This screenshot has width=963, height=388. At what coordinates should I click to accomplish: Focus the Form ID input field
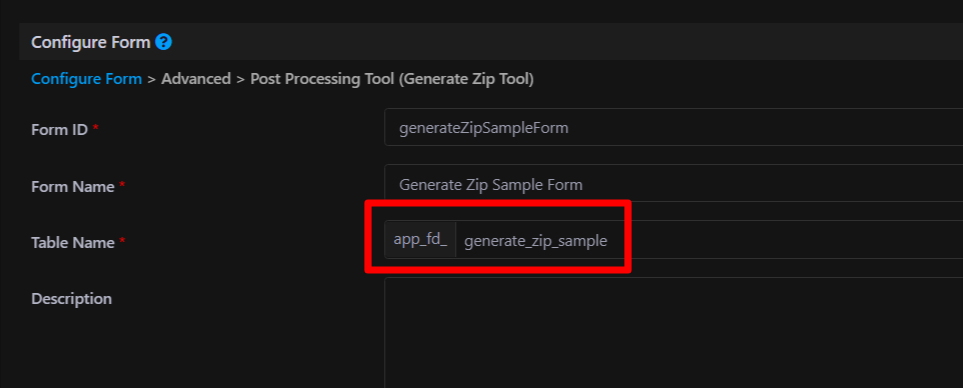[x=673, y=128]
